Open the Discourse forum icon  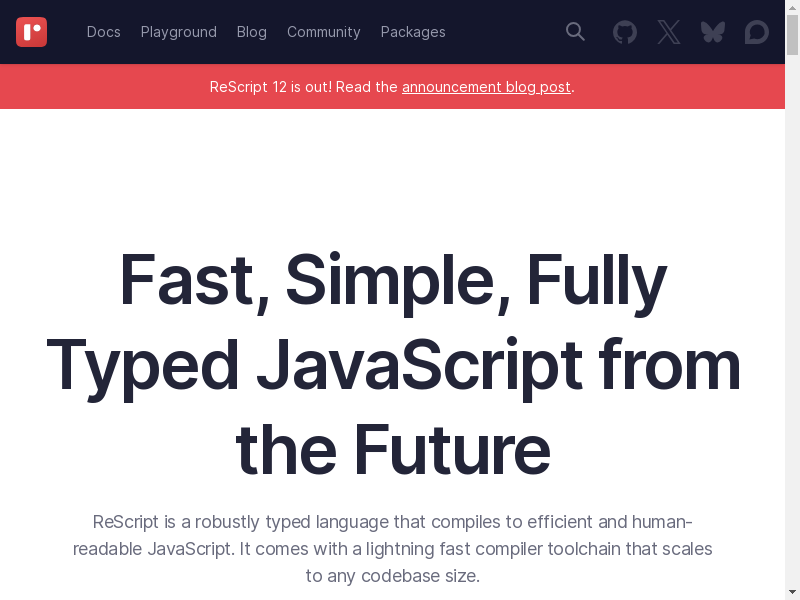click(x=757, y=32)
